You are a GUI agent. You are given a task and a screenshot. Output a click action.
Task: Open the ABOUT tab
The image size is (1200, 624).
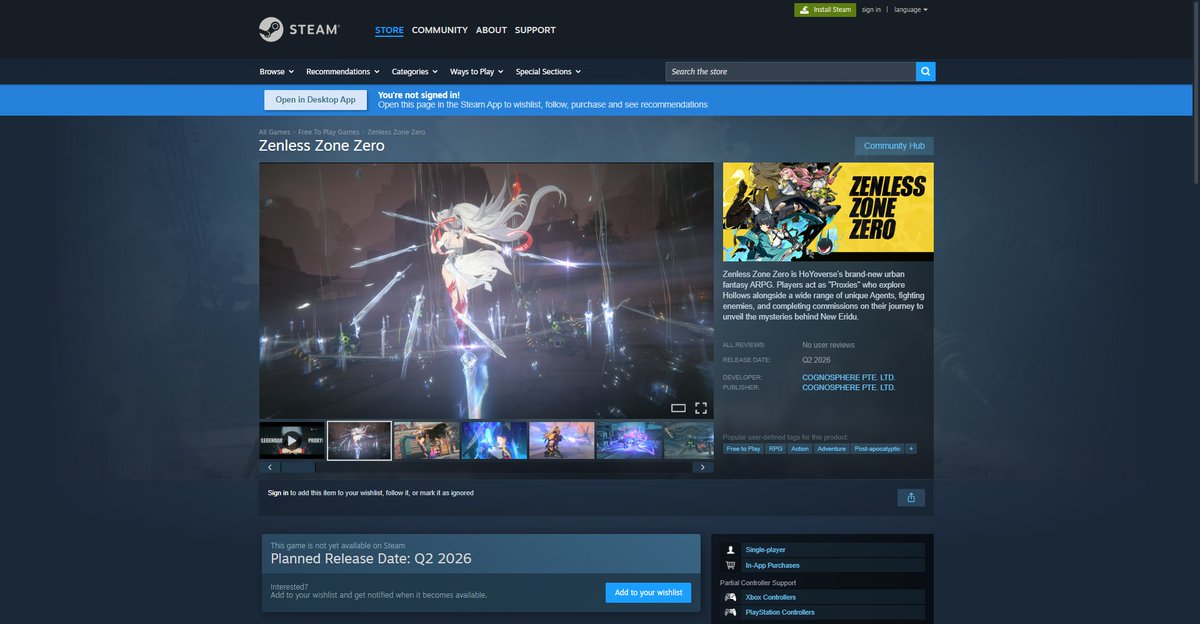point(491,30)
